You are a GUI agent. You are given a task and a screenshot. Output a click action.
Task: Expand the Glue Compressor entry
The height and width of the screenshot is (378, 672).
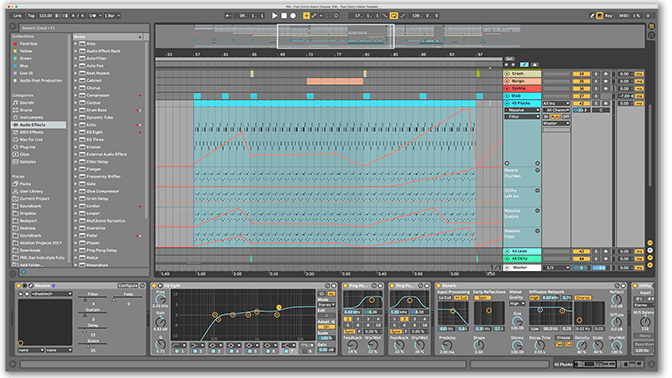(75, 191)
